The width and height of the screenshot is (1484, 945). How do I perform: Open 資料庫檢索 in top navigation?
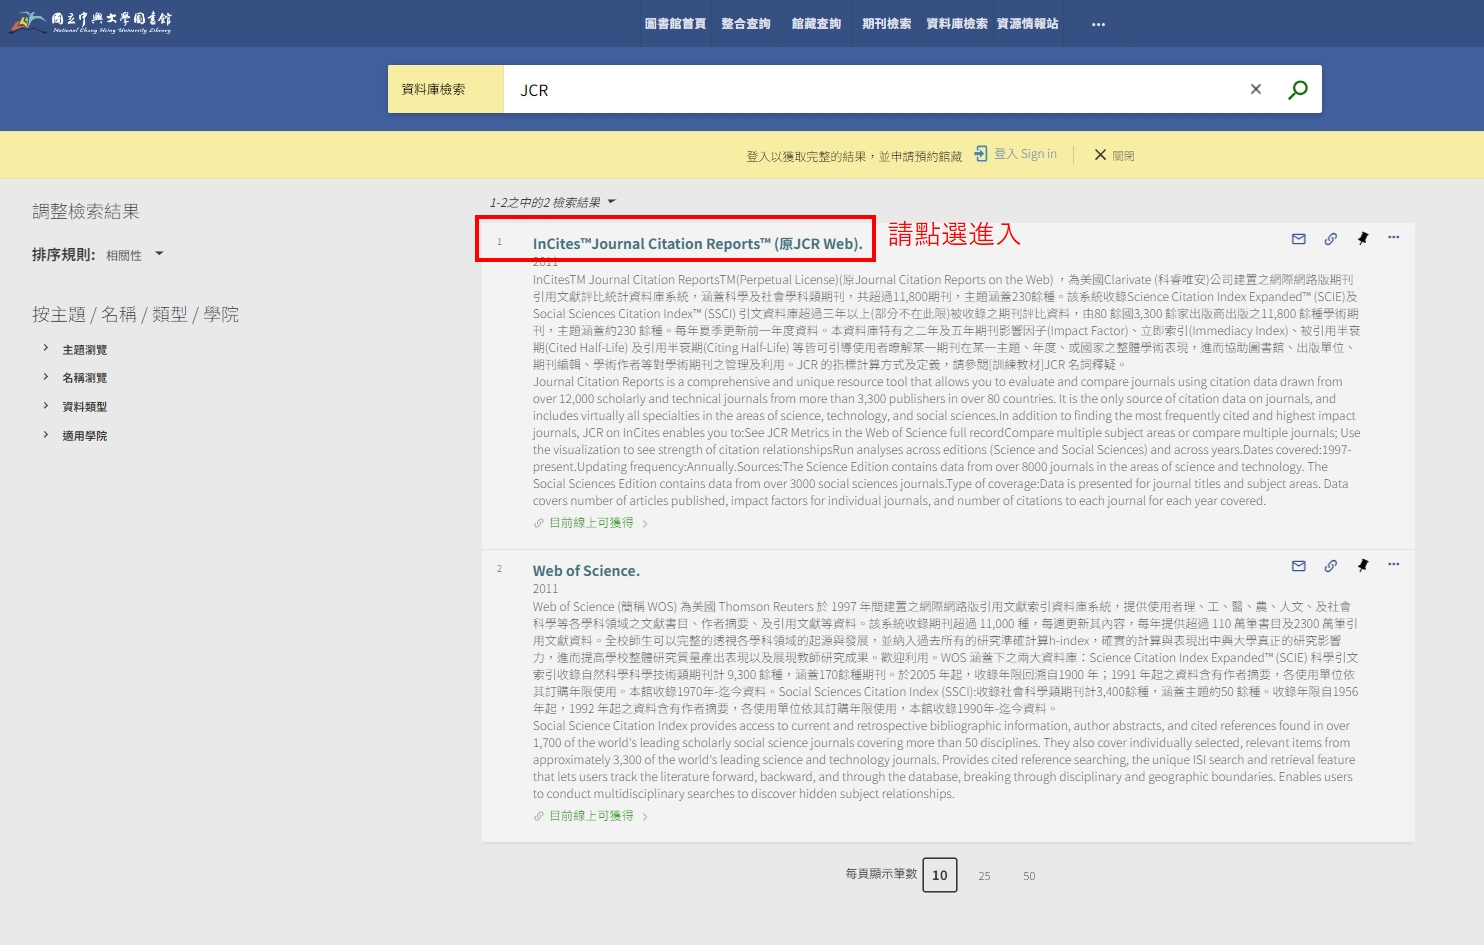957,24
